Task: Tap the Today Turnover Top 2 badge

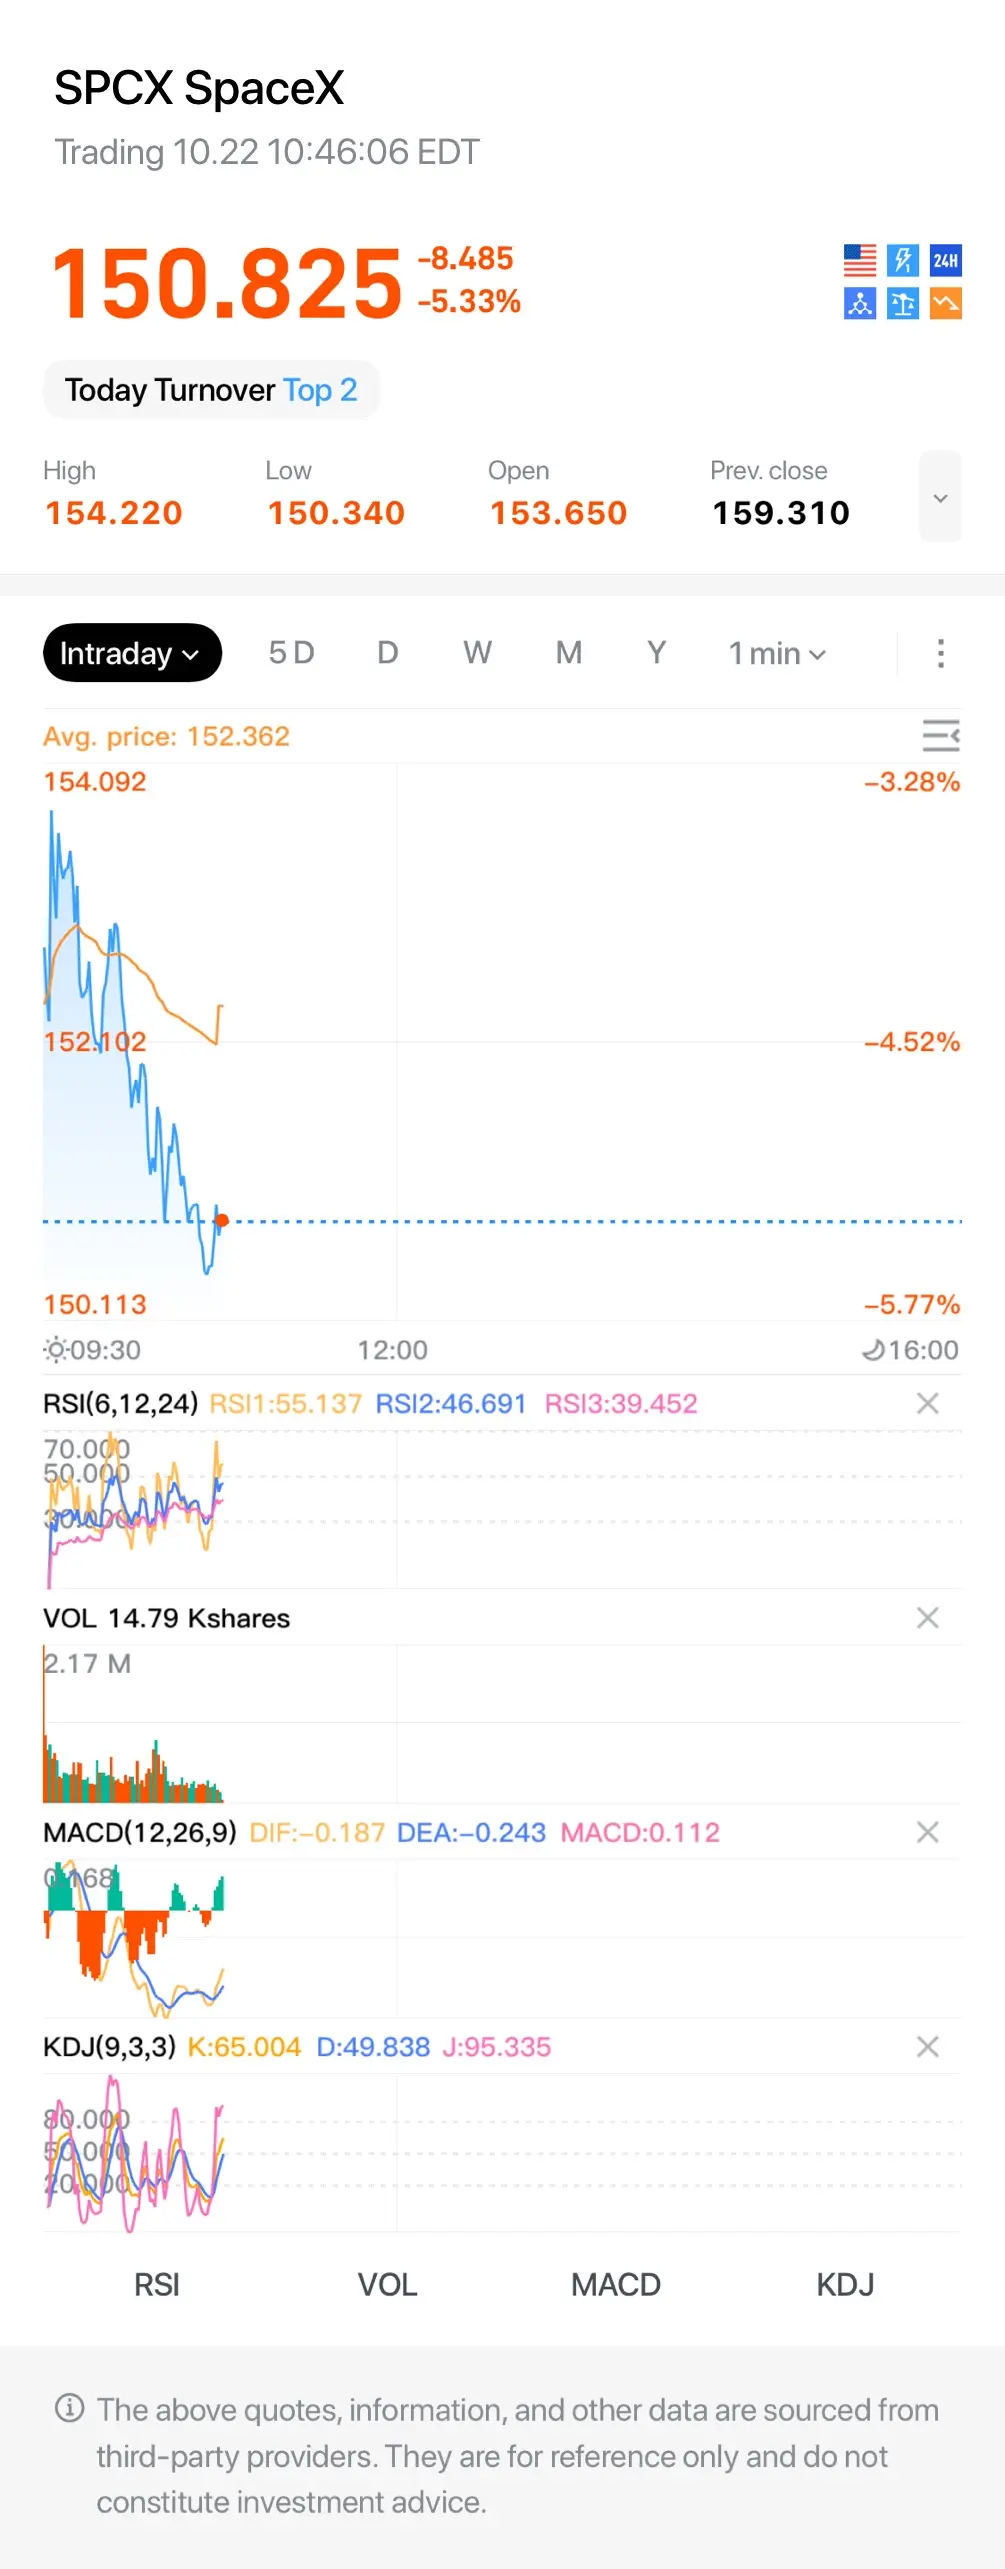Action: pyautogui.click(x=211, y=390)
